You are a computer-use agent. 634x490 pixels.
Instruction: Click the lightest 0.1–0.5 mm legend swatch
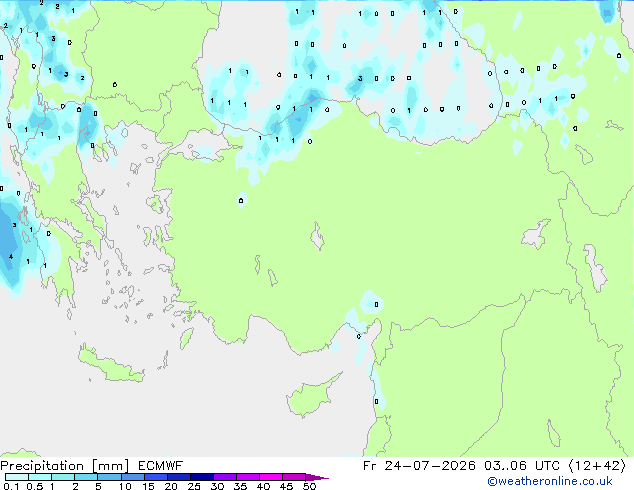click(17, 477)
